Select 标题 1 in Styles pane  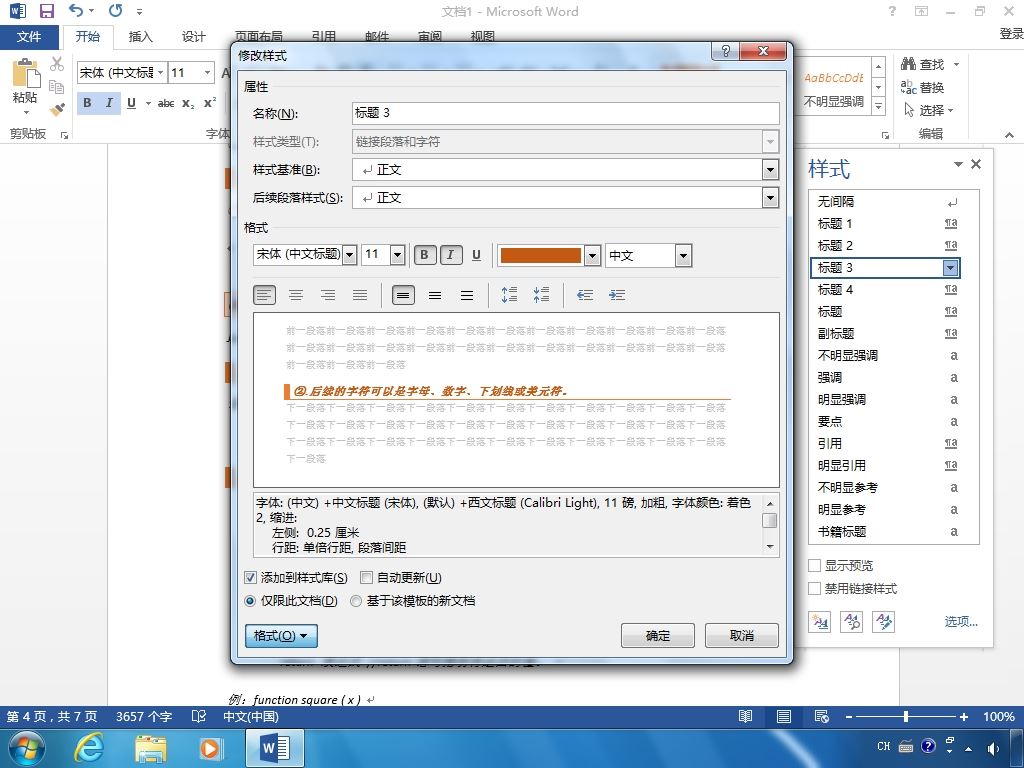884,224
